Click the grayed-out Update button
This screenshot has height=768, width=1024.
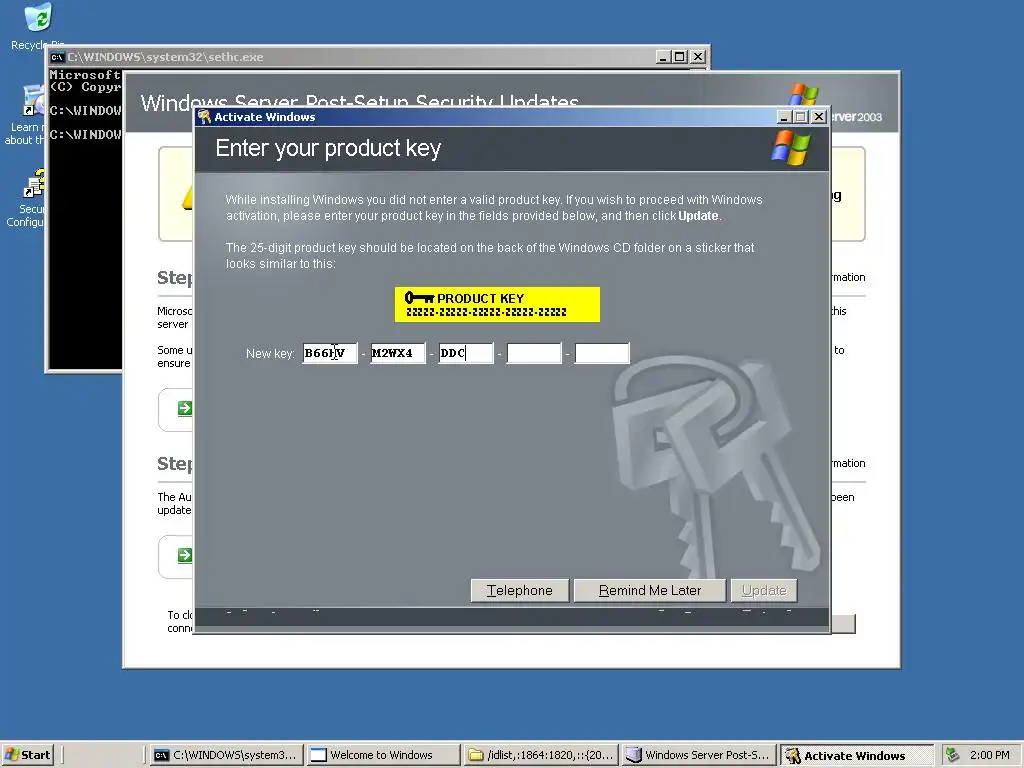pos(763,590)
